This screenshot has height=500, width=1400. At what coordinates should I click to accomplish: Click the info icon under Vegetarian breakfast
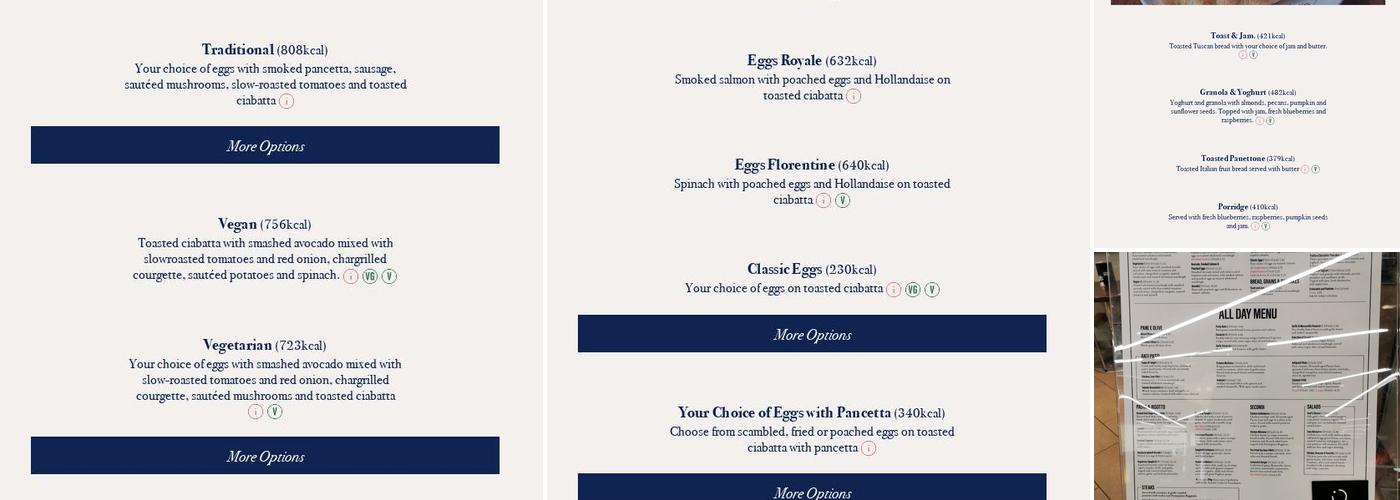pos(255,411)
